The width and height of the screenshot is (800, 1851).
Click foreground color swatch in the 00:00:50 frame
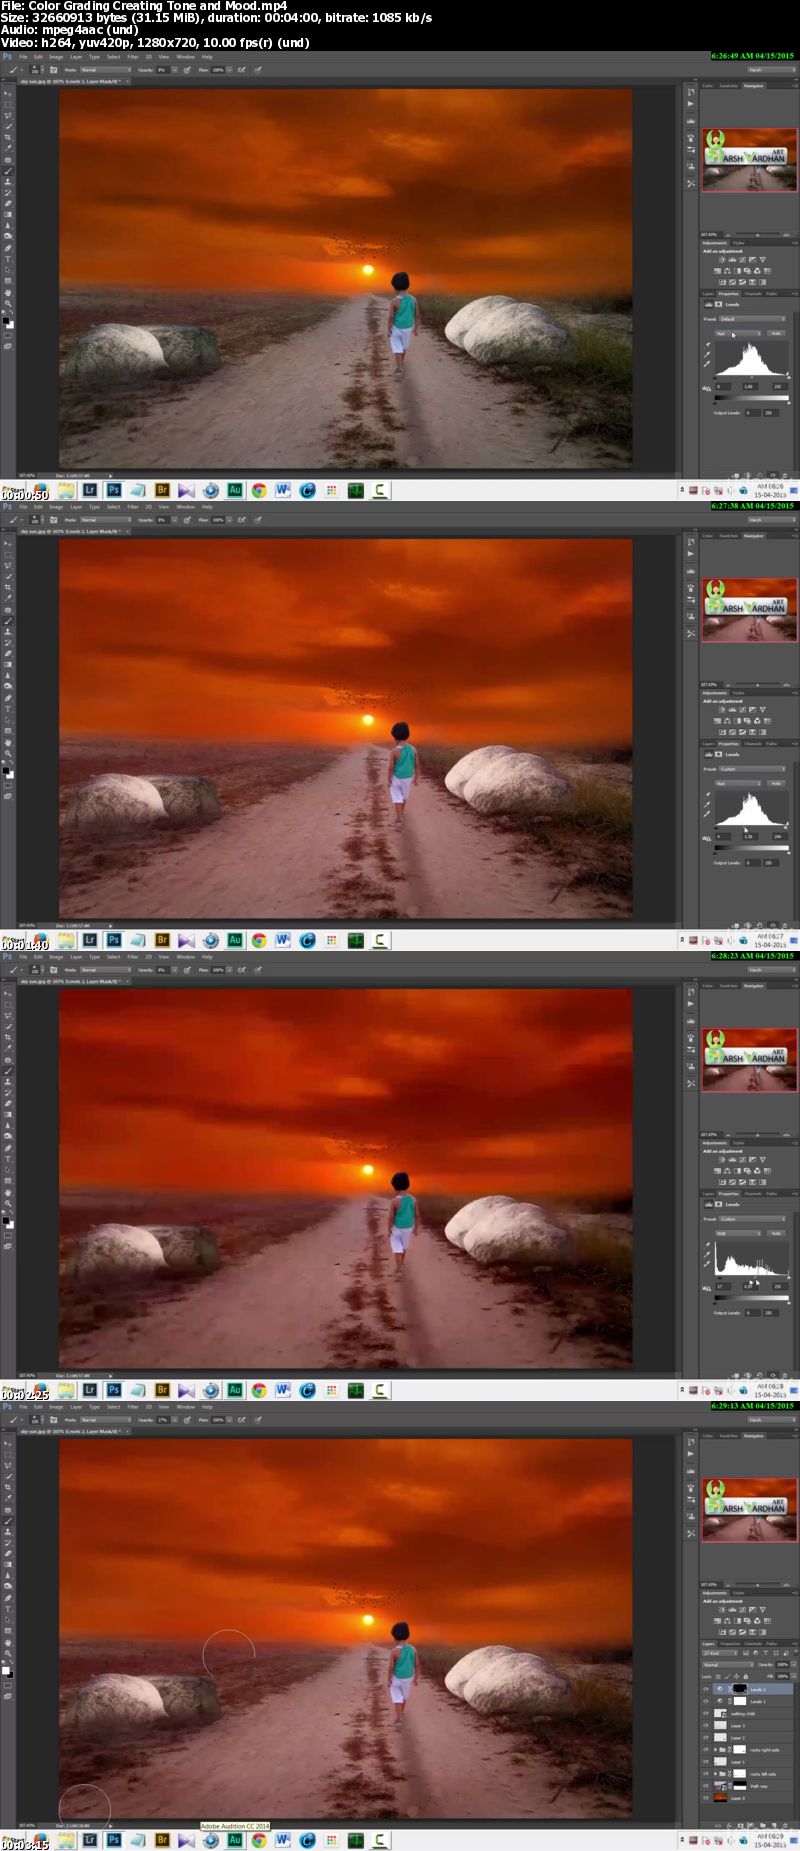(x=6, y=320)
